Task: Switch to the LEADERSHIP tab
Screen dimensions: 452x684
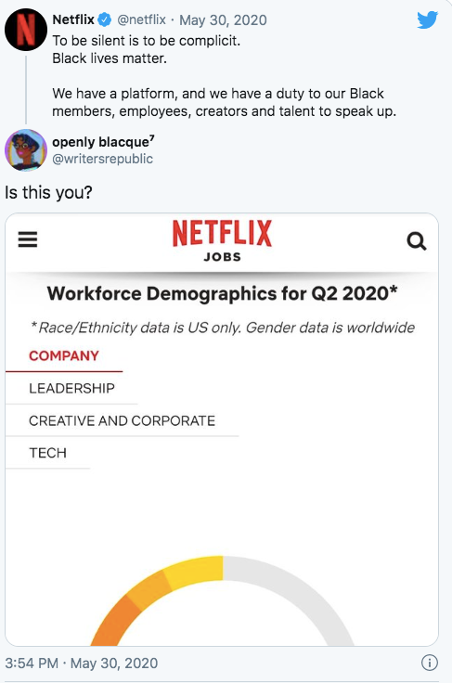Action: click(72, 388)
